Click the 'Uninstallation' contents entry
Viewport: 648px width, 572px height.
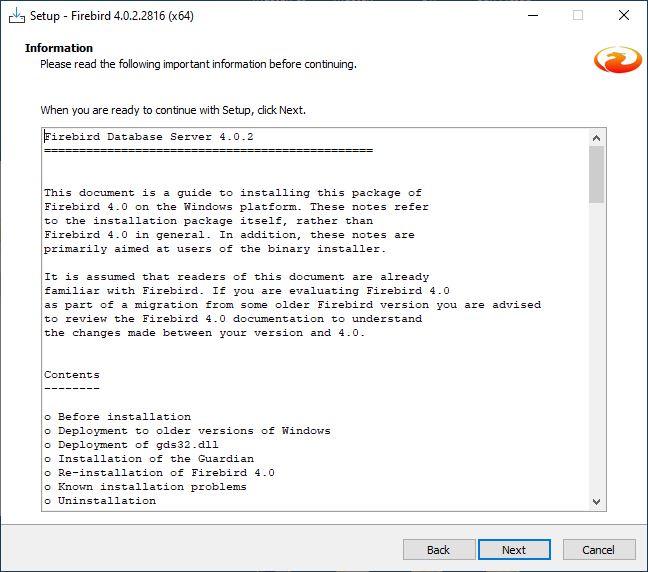click(107, 501)
